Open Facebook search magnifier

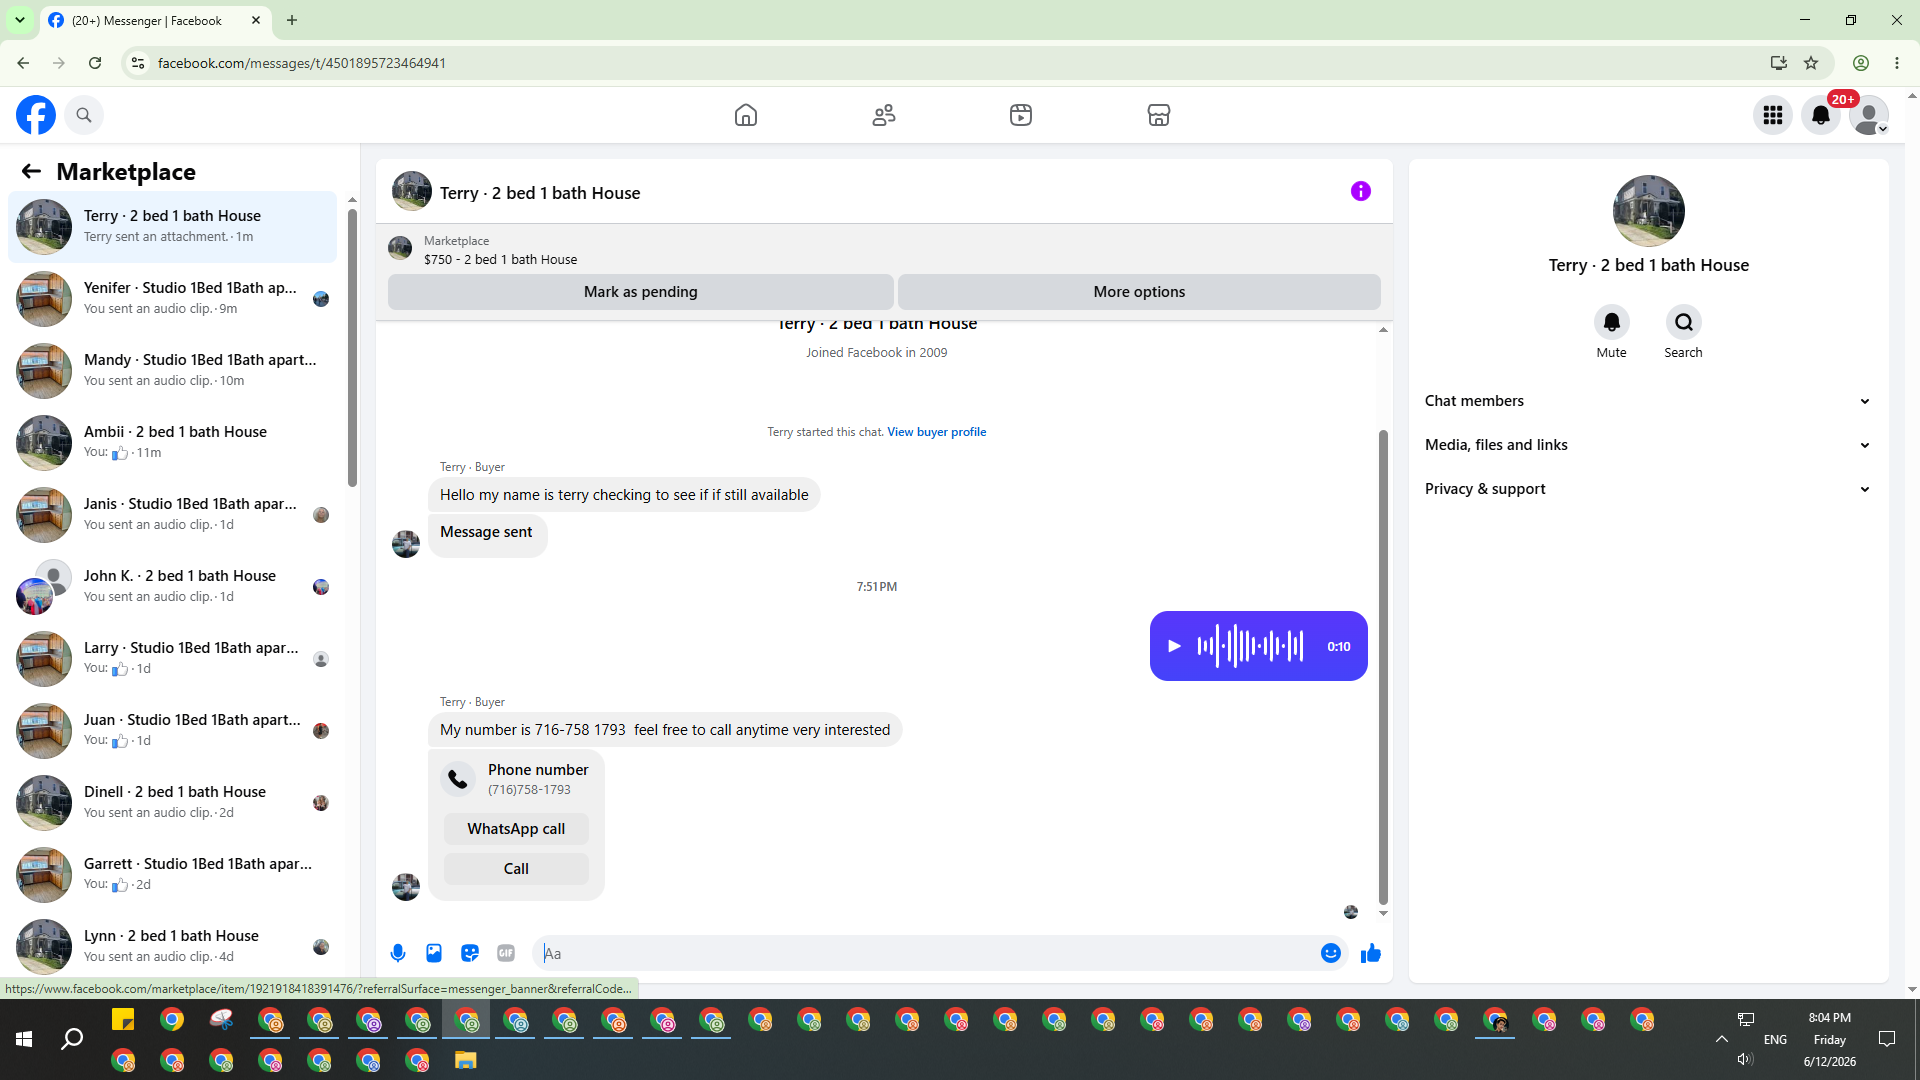[x=84, y=115]
